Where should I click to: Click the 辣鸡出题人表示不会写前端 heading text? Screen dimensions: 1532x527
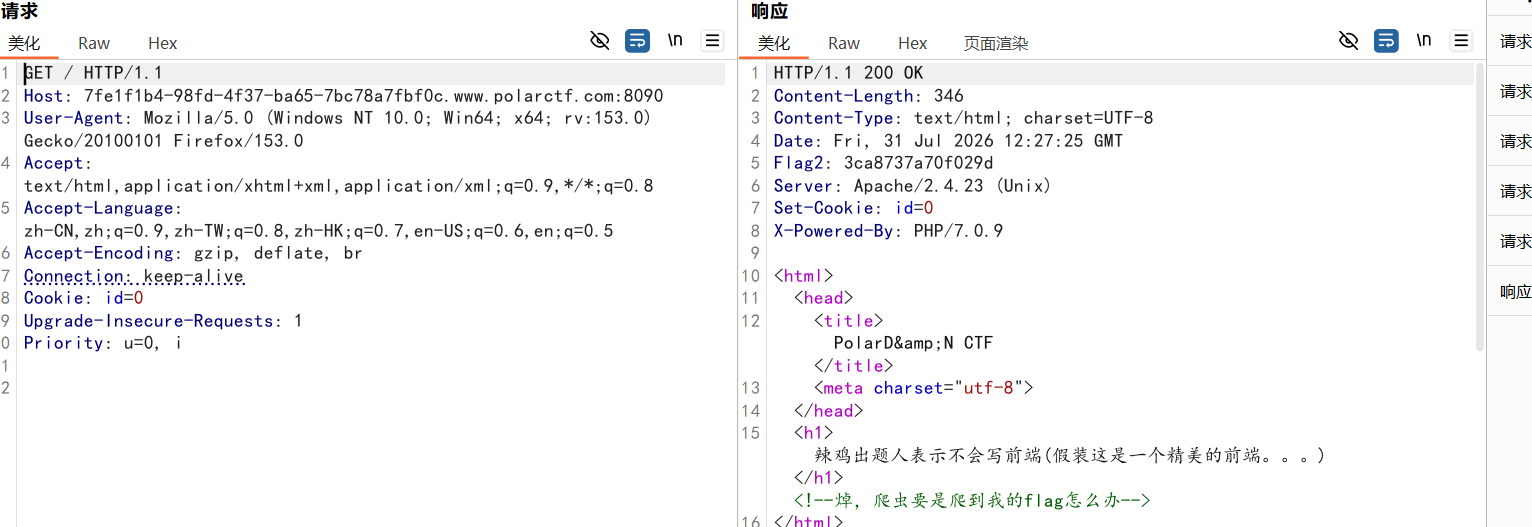[1069, 456]
